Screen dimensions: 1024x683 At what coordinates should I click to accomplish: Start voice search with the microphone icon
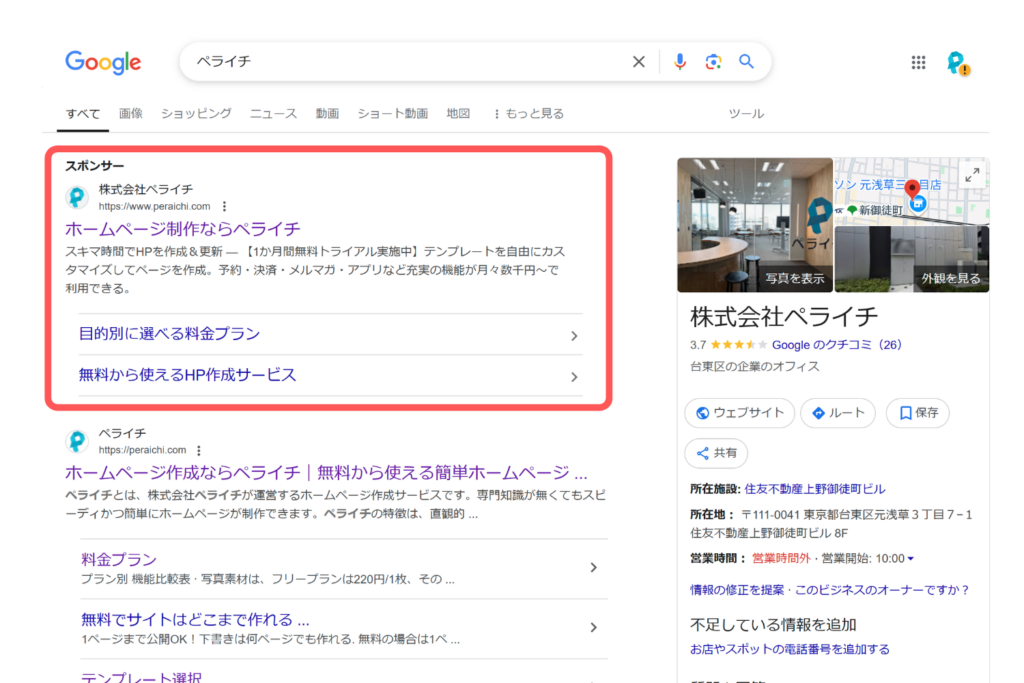point(680,62)
